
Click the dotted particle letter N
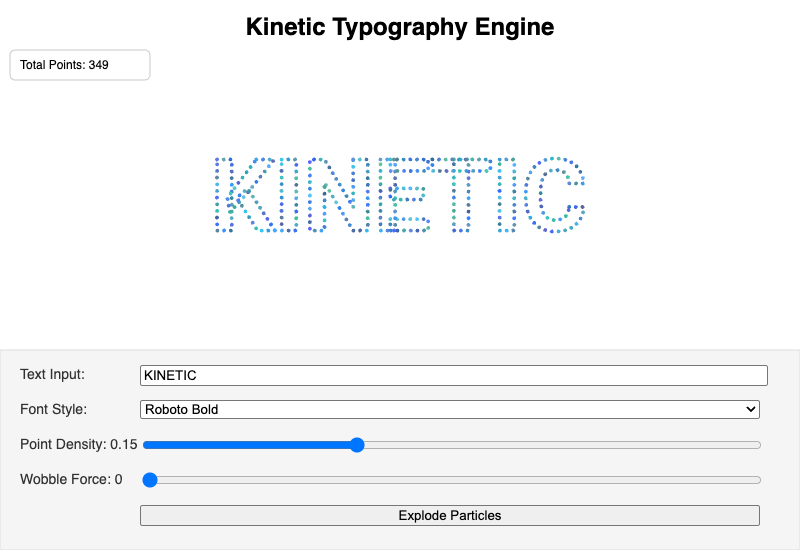(338, 195)
